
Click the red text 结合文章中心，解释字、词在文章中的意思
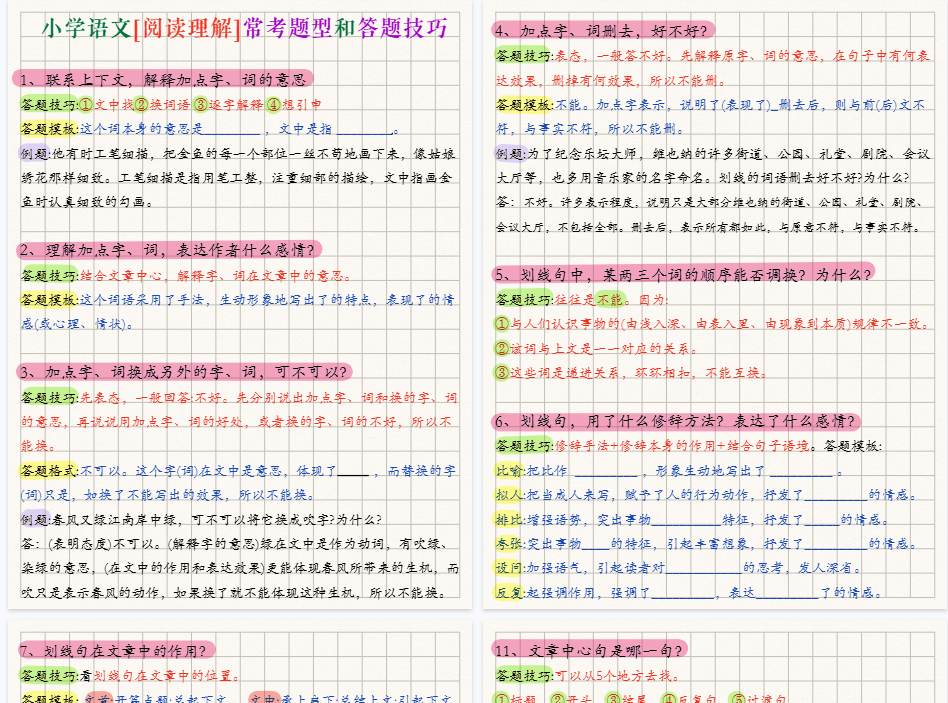[215, 275]
